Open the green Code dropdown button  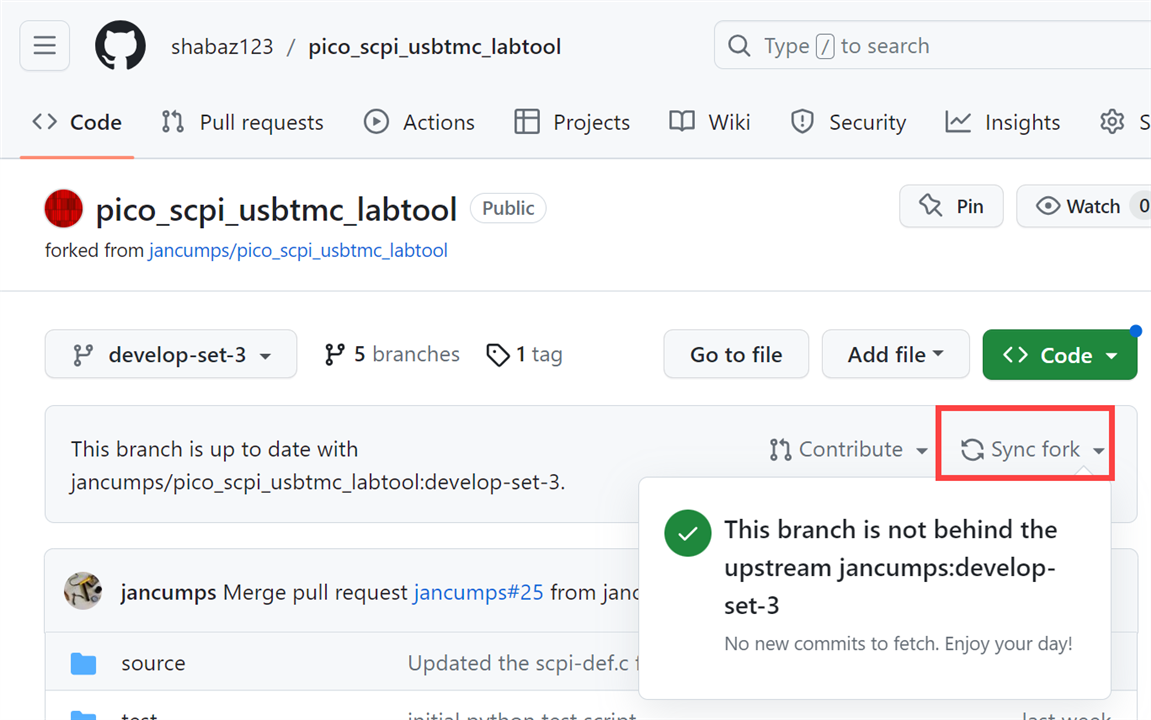[1059, 354]
